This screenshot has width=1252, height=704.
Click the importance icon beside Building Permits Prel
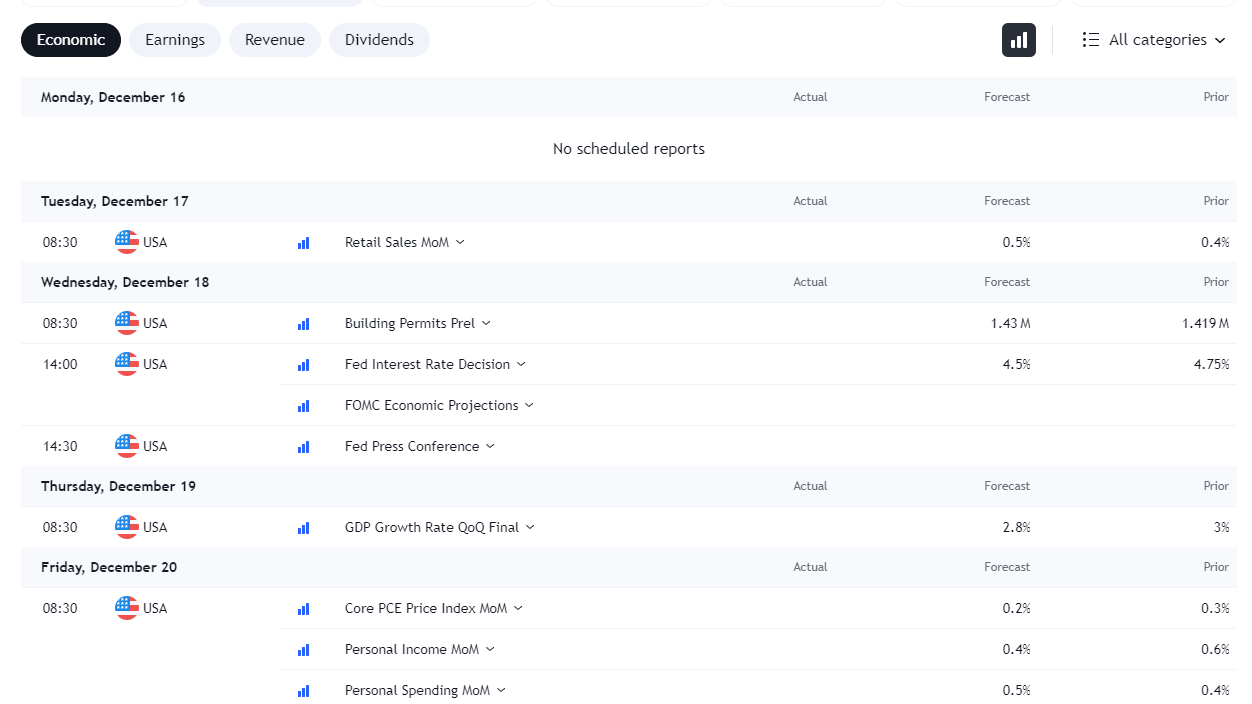click(303, 324)
